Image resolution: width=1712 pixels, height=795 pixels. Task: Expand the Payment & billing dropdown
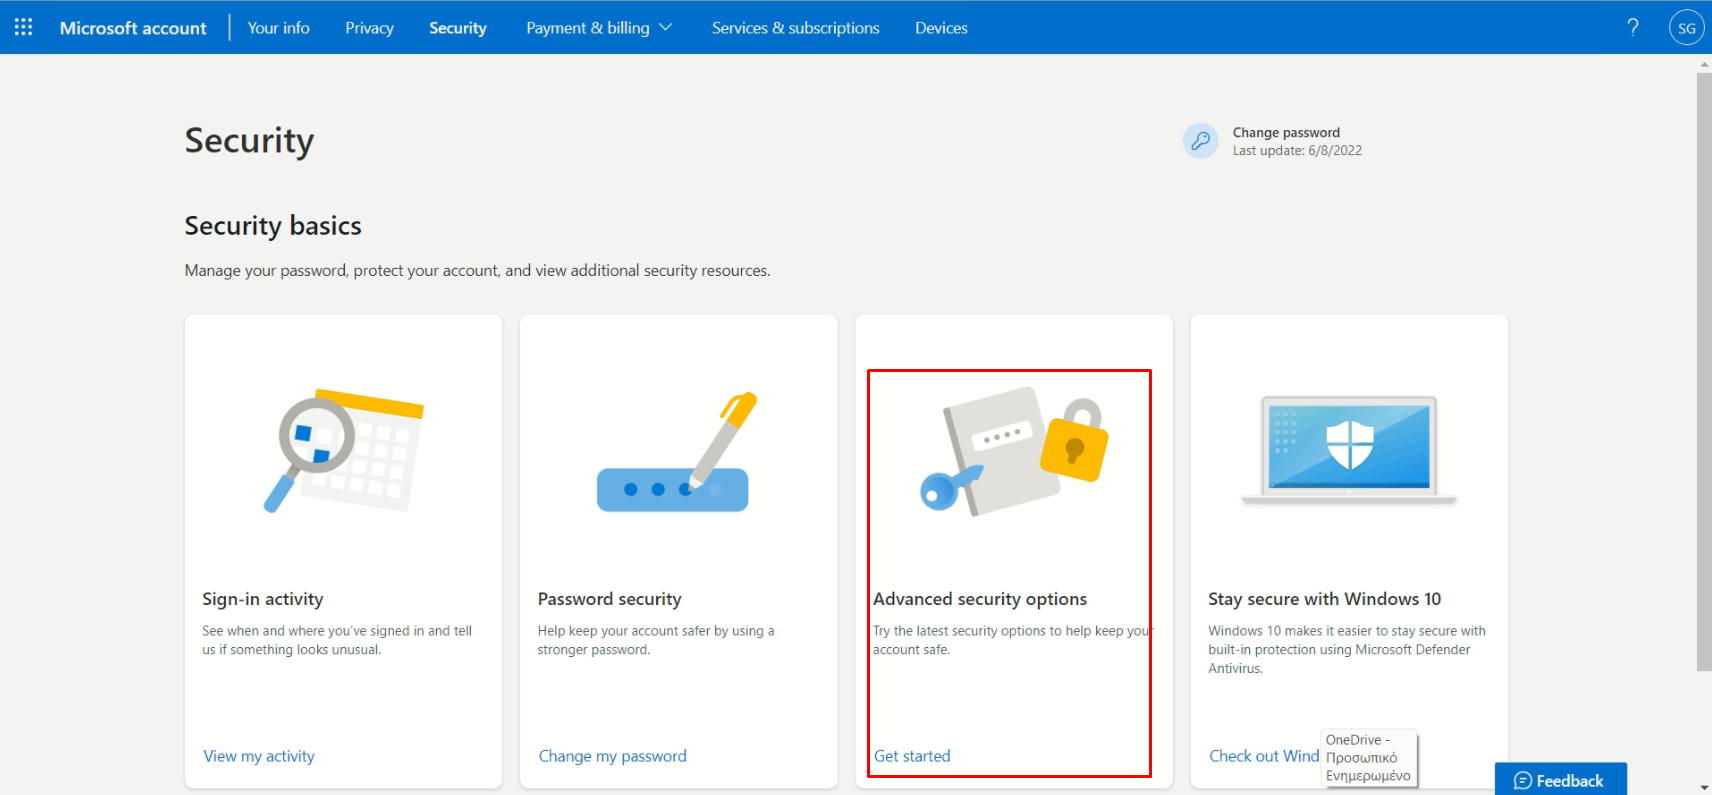[x=599, y=28]
